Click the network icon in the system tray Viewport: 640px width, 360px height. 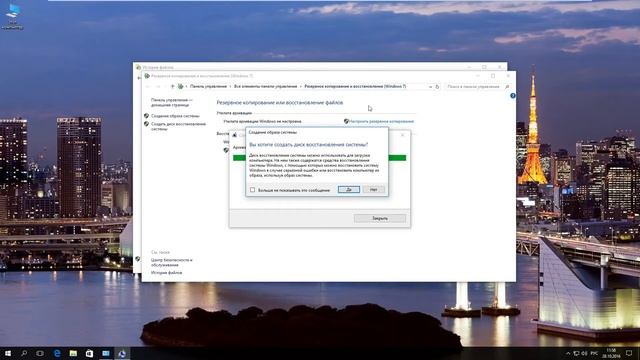pos(576,353)
